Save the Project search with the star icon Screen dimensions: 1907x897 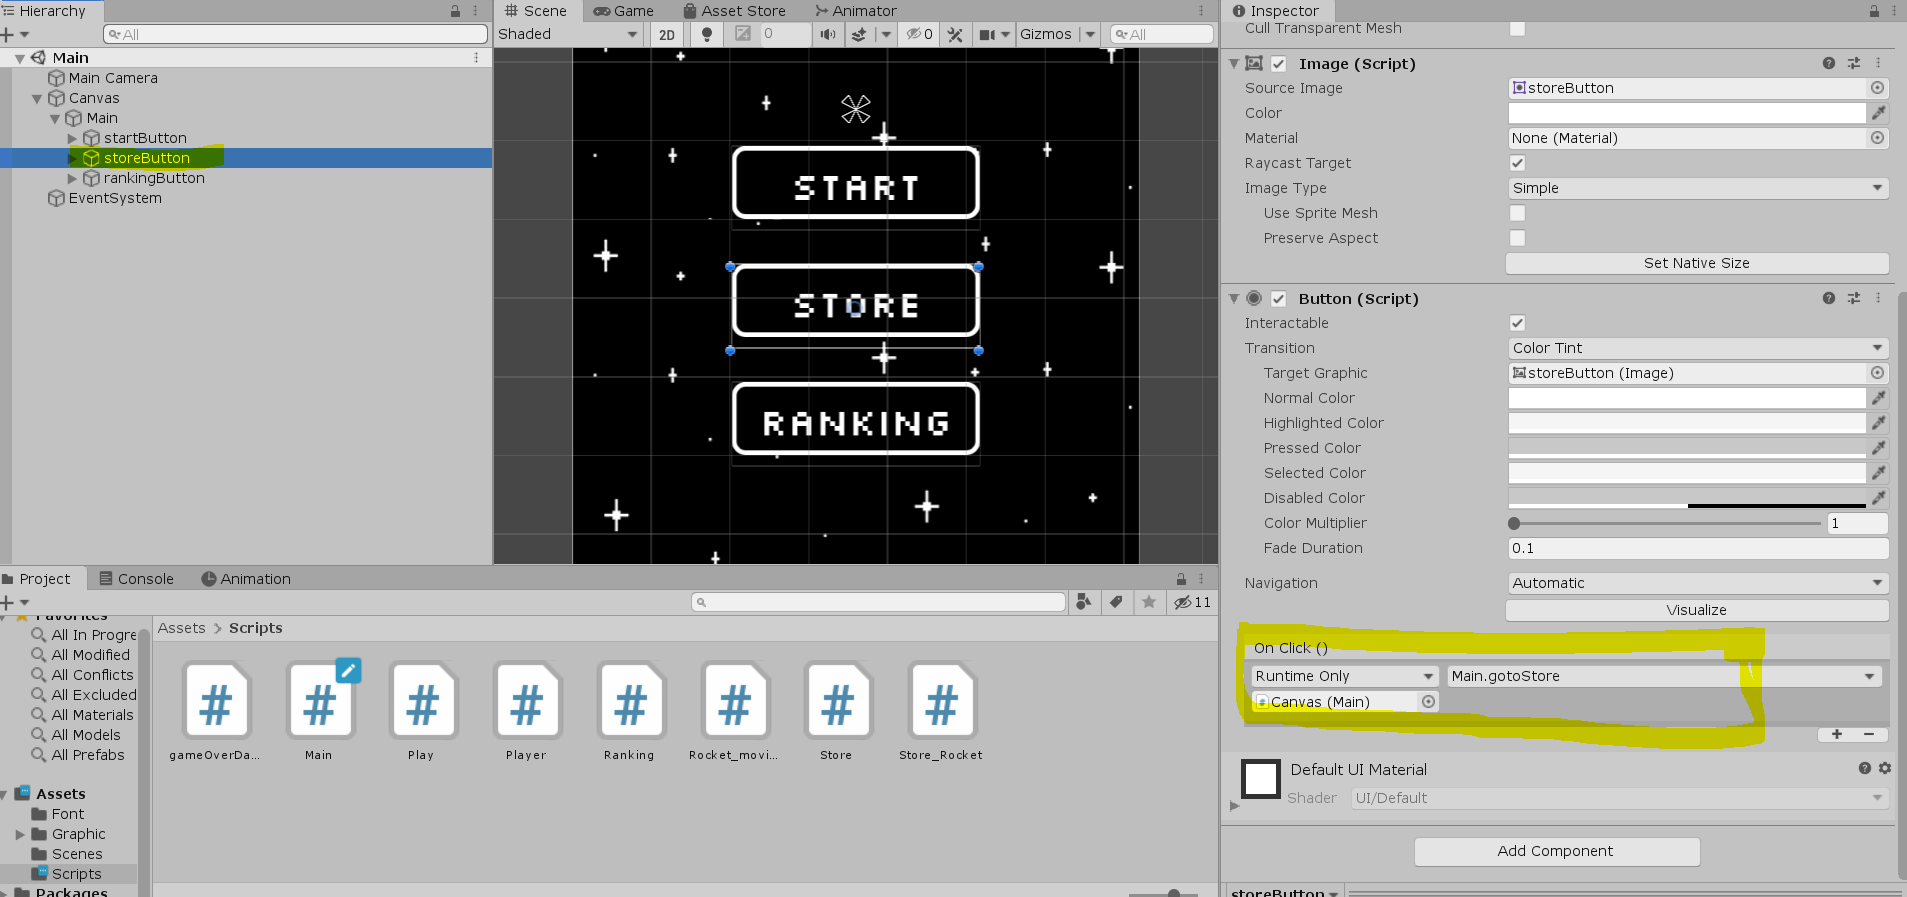pos(1149,602)
